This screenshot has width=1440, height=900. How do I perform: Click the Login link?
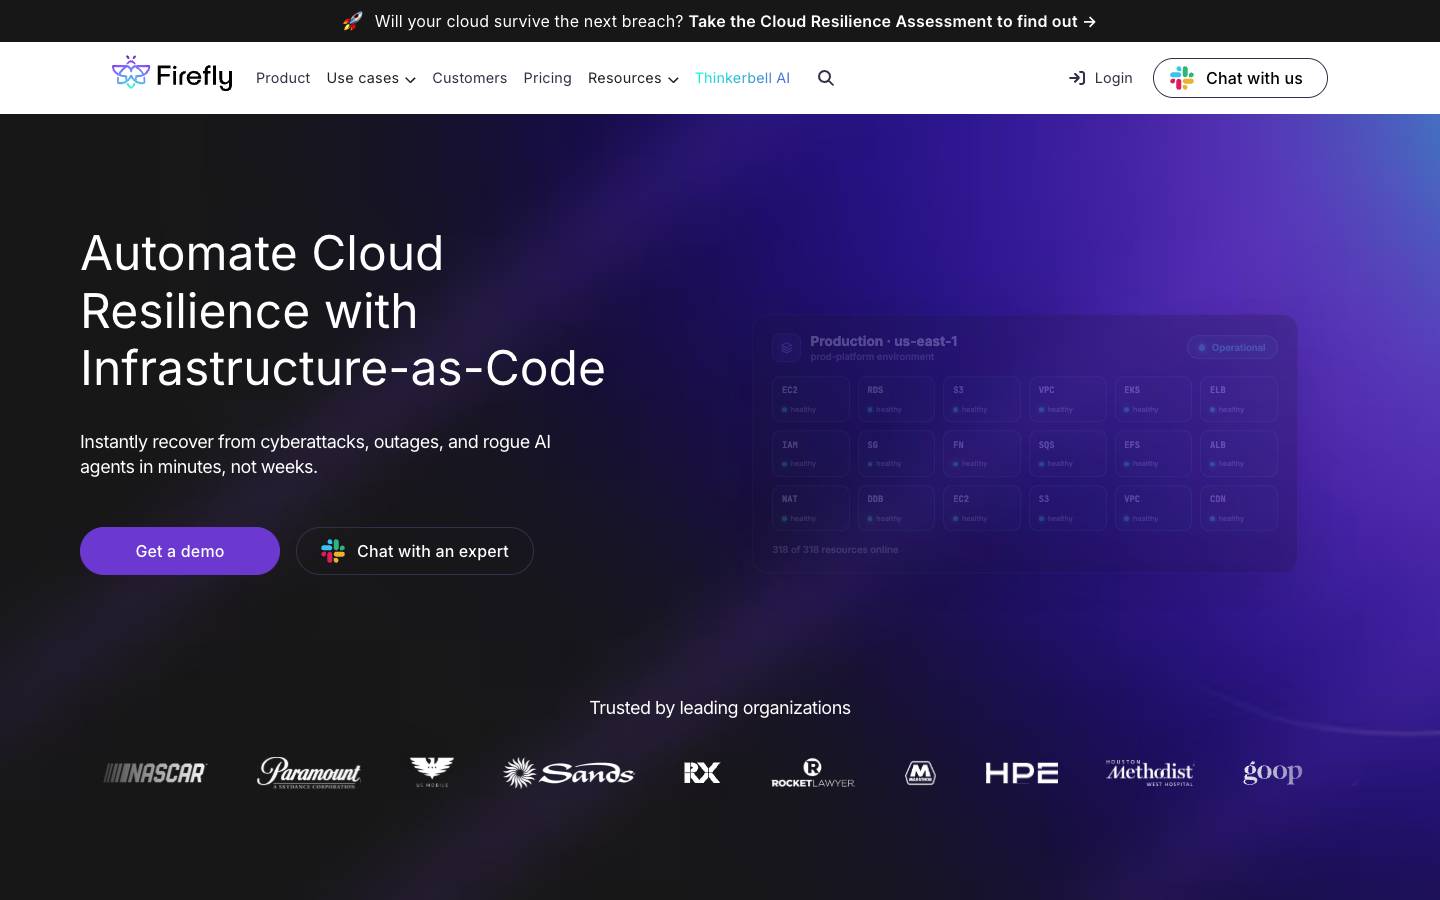(1100, 78)
